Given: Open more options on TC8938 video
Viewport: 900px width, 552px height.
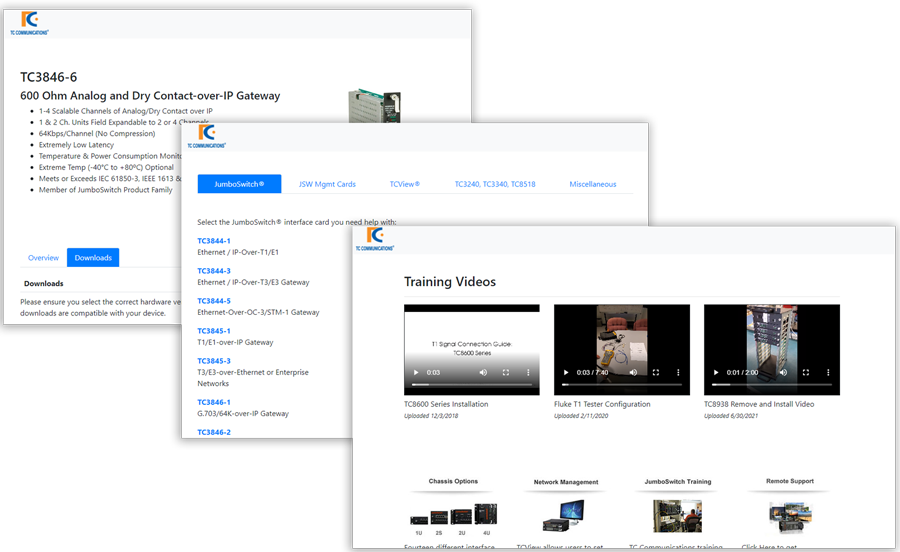Looking at the screenshot, I should pyautogui.click(x=828, y=372).
